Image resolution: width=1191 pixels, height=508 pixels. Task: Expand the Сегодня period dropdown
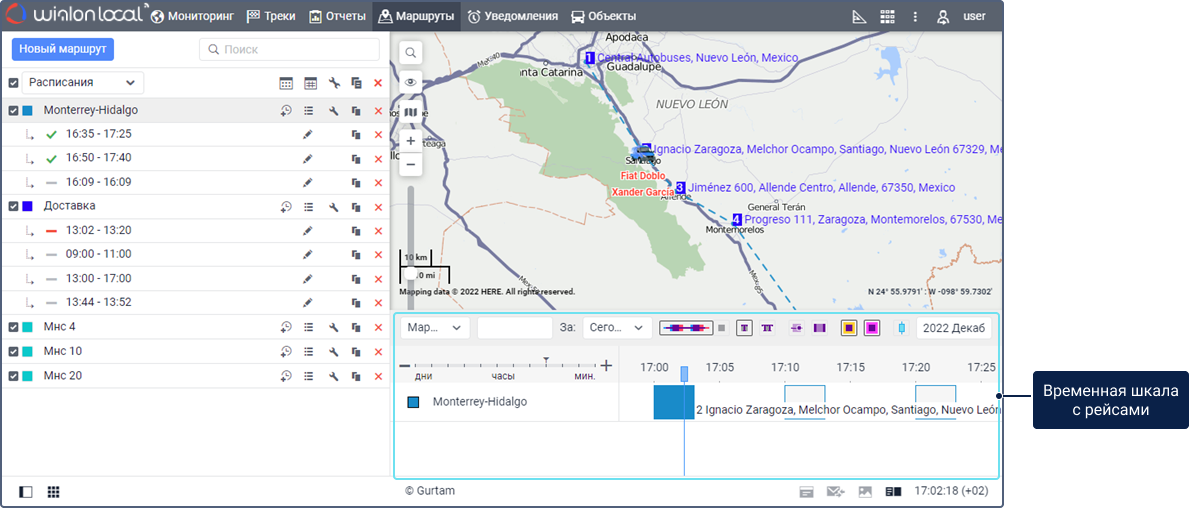pyautogui.click(x=616, y=328)
